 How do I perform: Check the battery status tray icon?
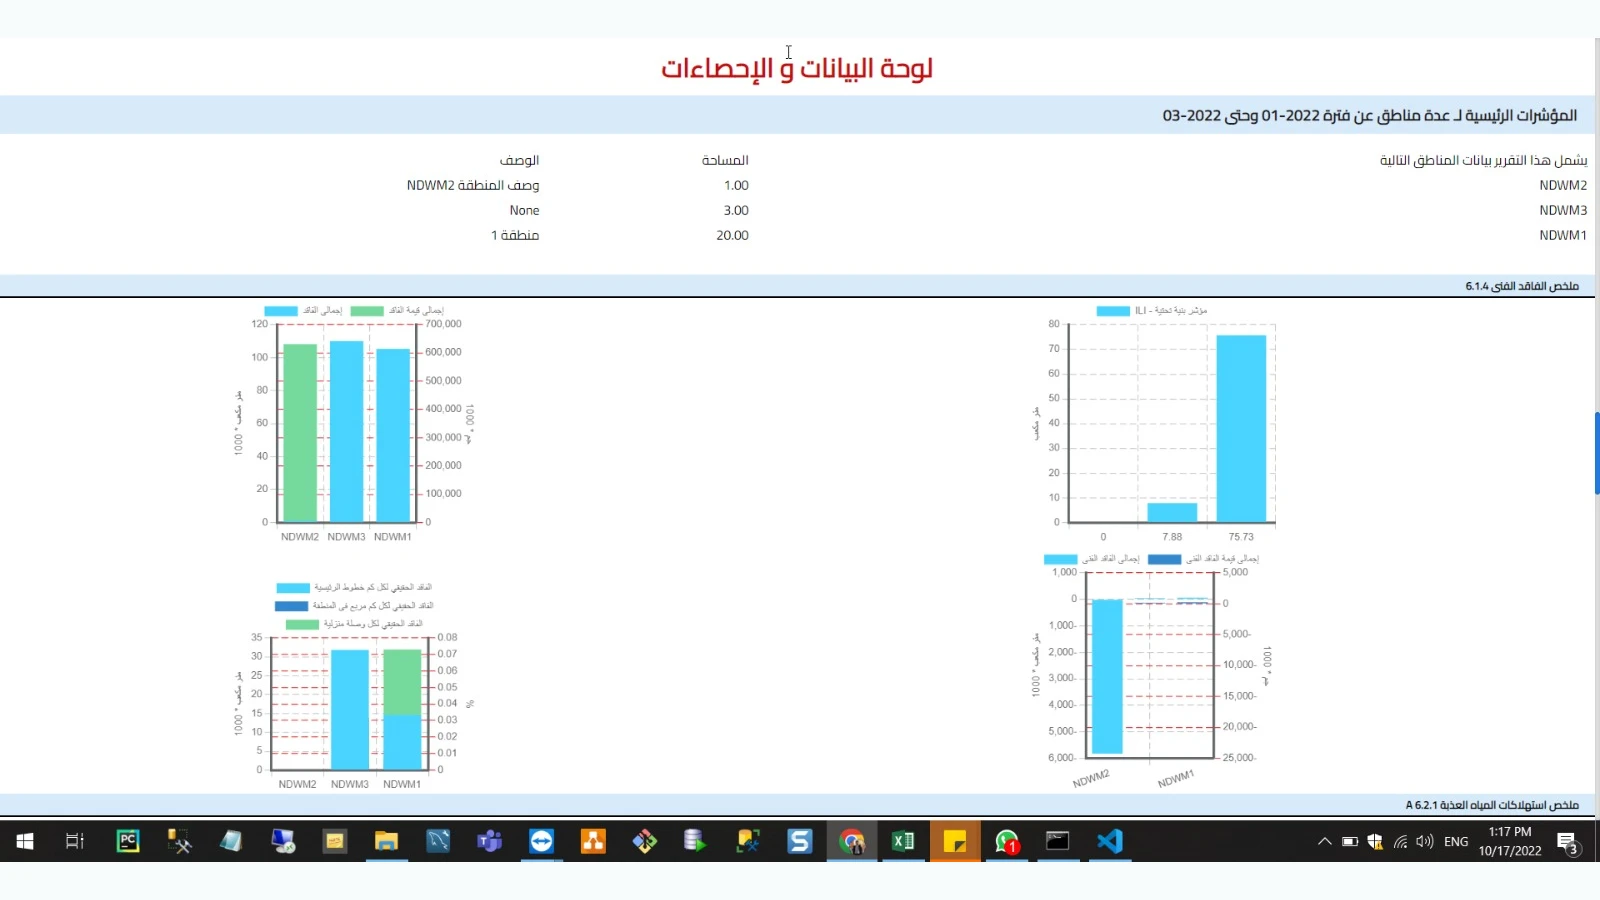[1350, 841]
